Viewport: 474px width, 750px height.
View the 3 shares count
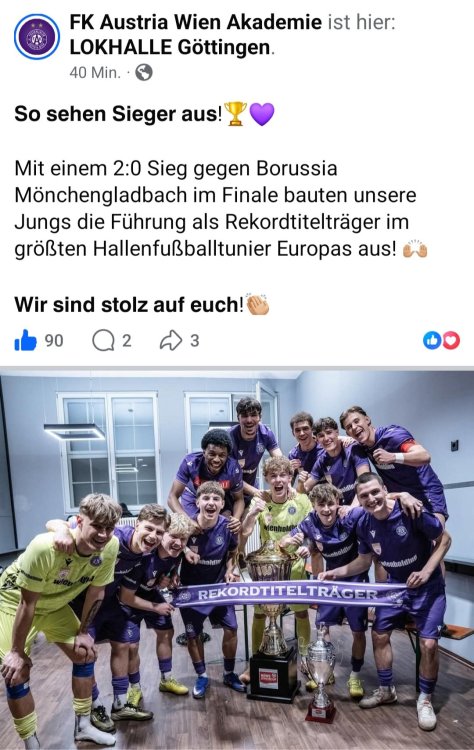194,341
